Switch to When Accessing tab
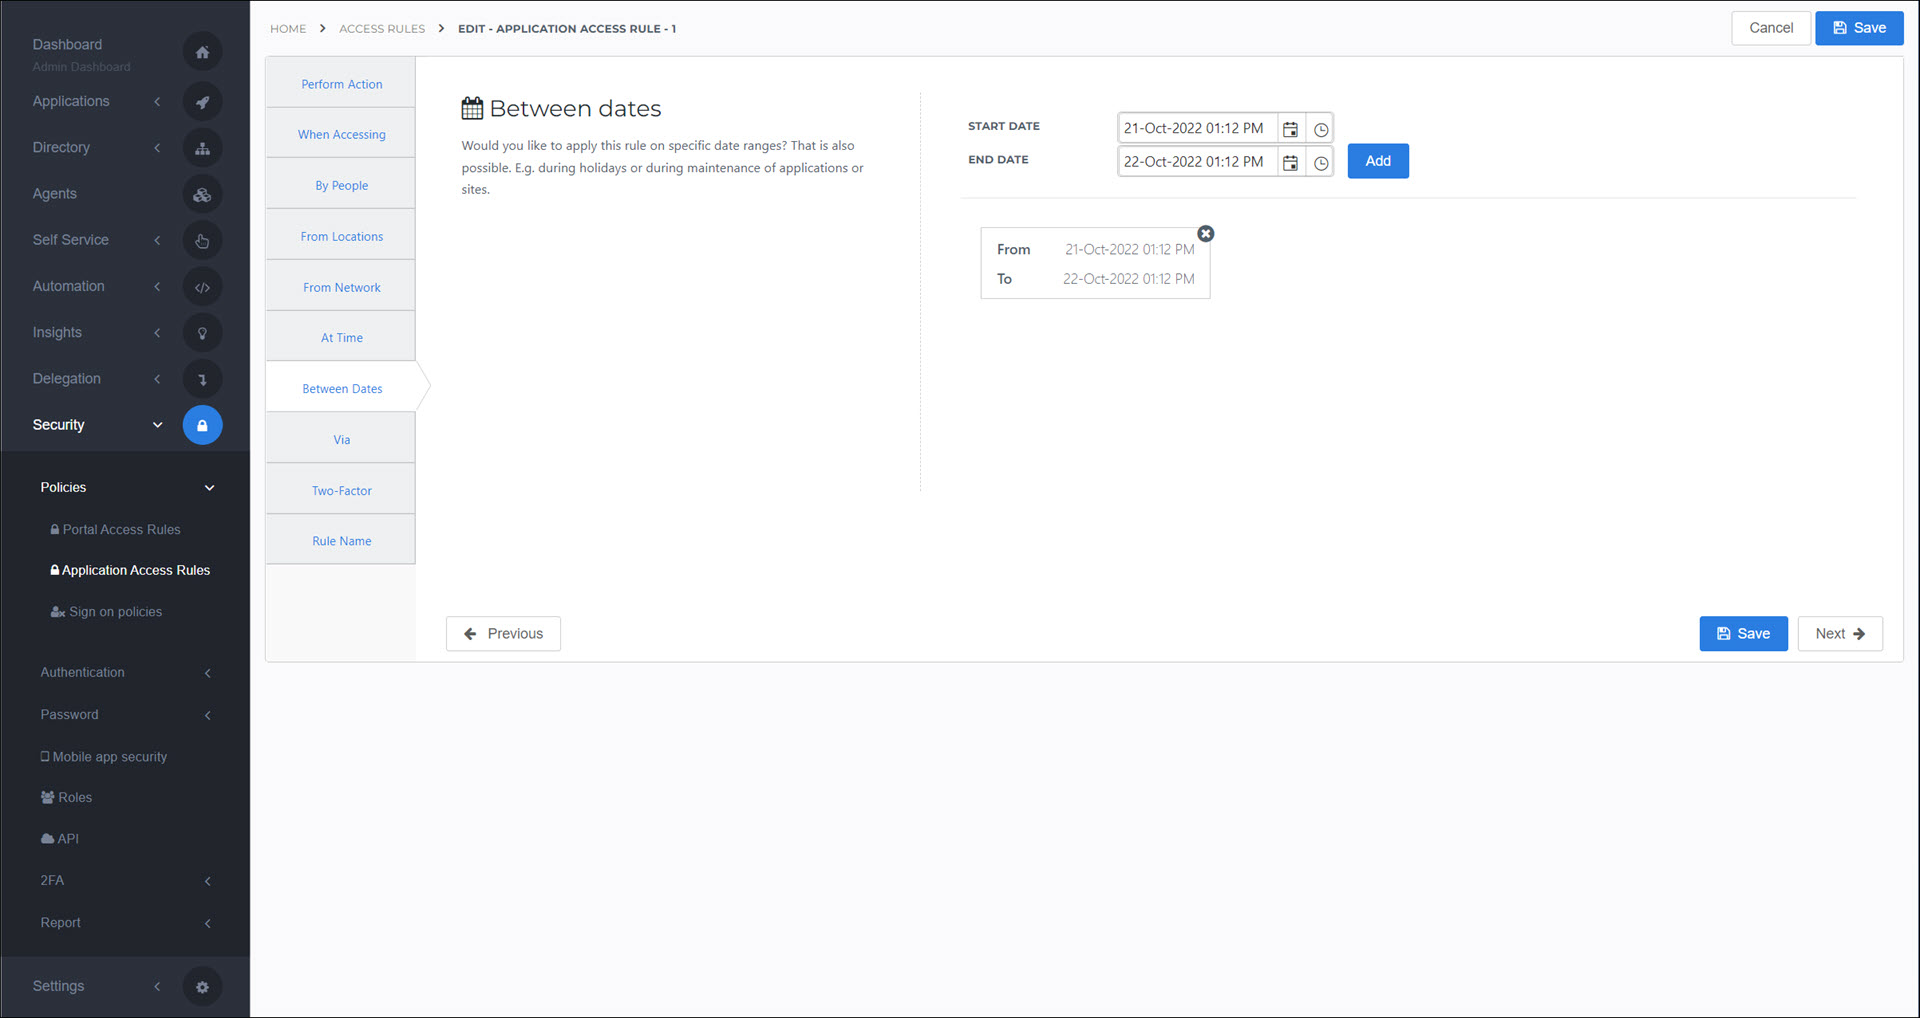 point(341,134)
